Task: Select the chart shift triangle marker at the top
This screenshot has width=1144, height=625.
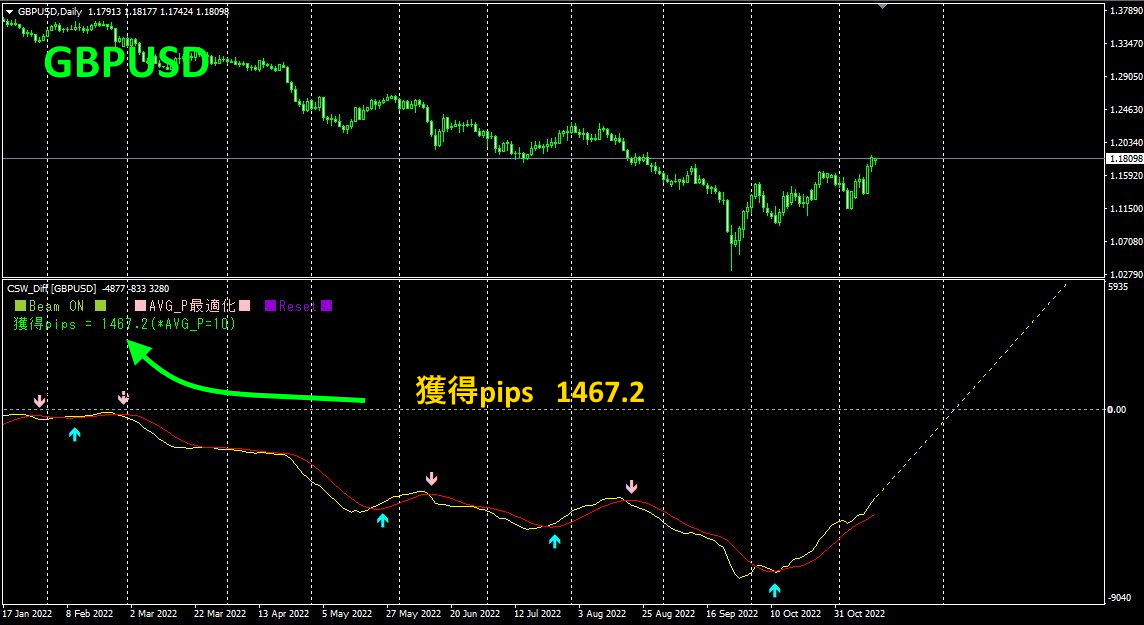Action: (884, 6)
